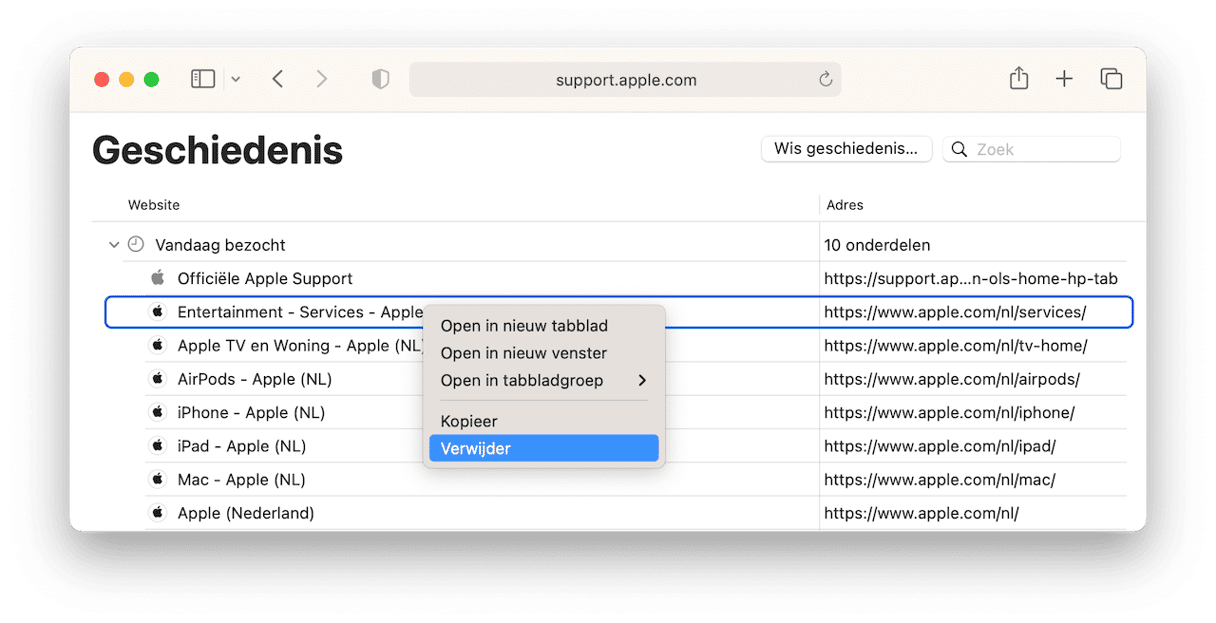This screenshot has height=623, width=1216.
Task: Open the Share icon in the toolbar
Action: (1019, 78)
